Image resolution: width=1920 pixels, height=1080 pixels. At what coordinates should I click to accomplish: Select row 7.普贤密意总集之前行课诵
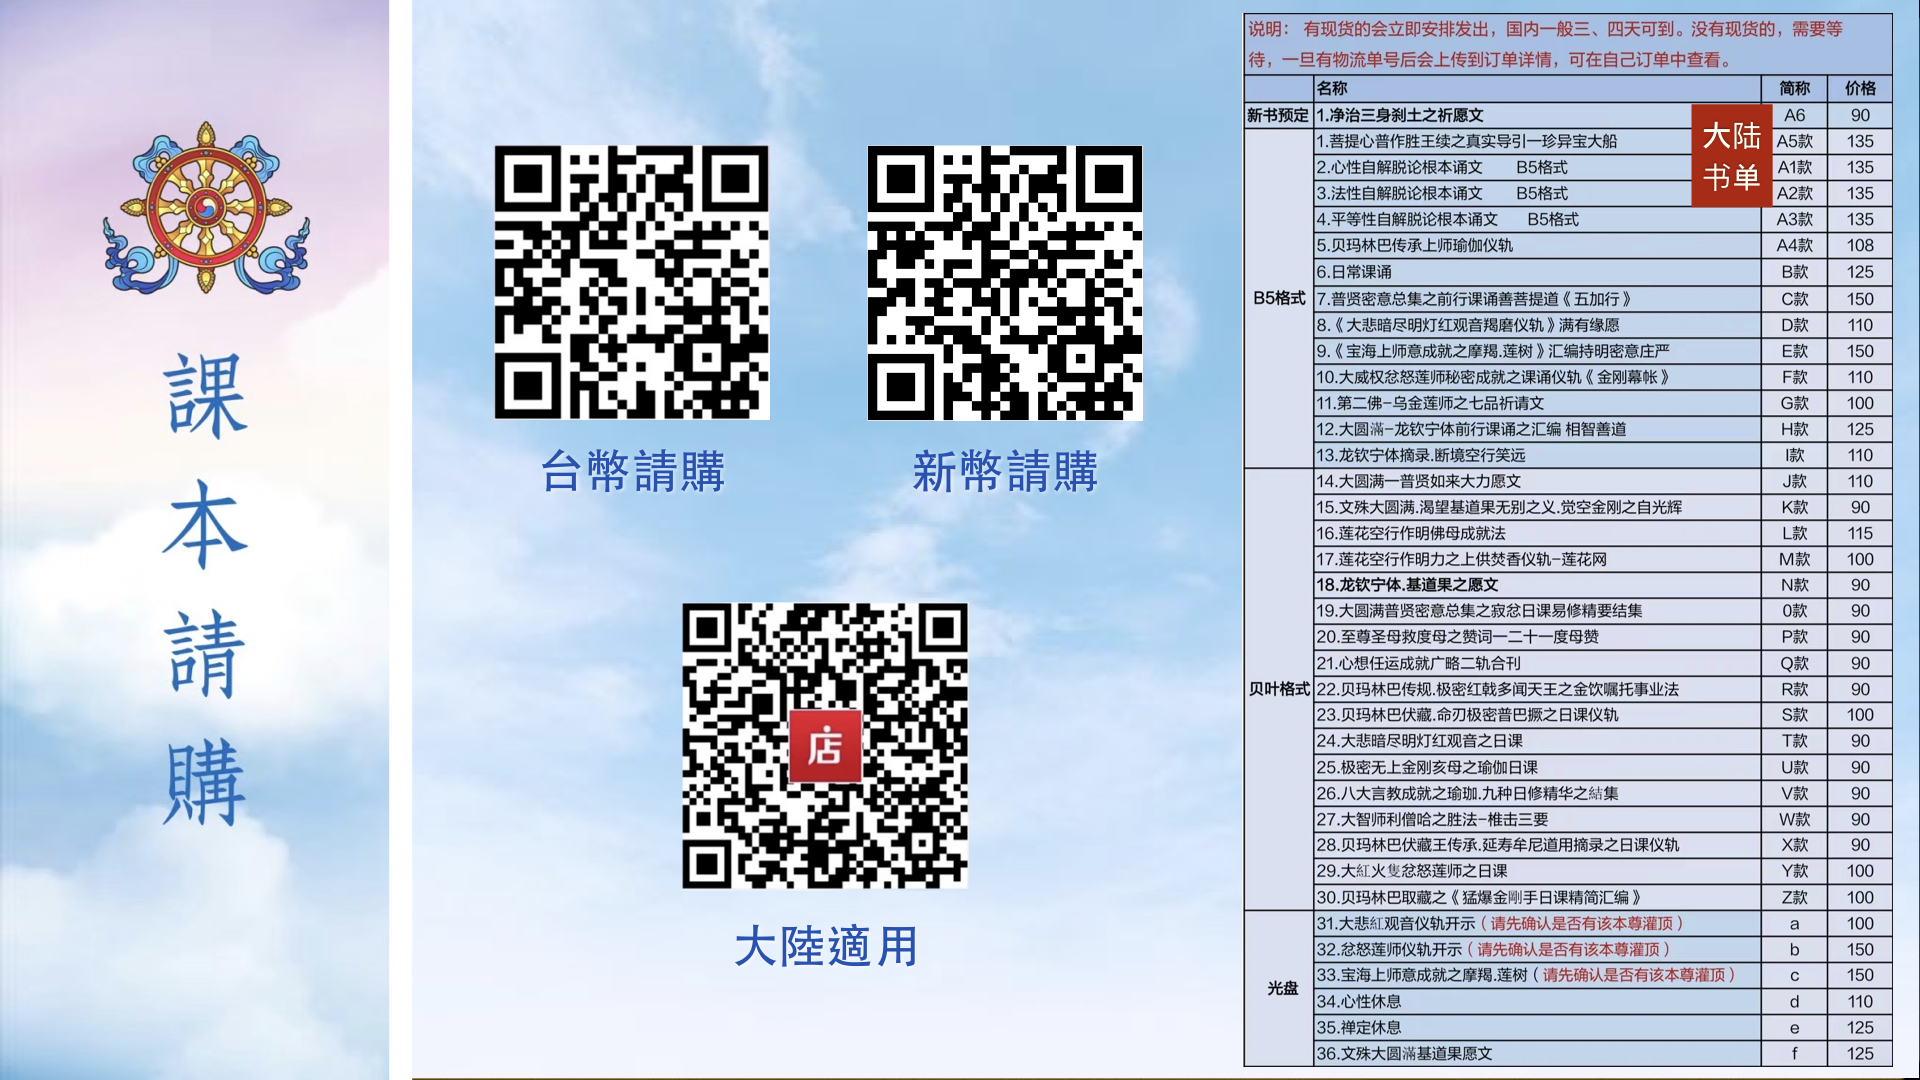tap(1538, 299)
